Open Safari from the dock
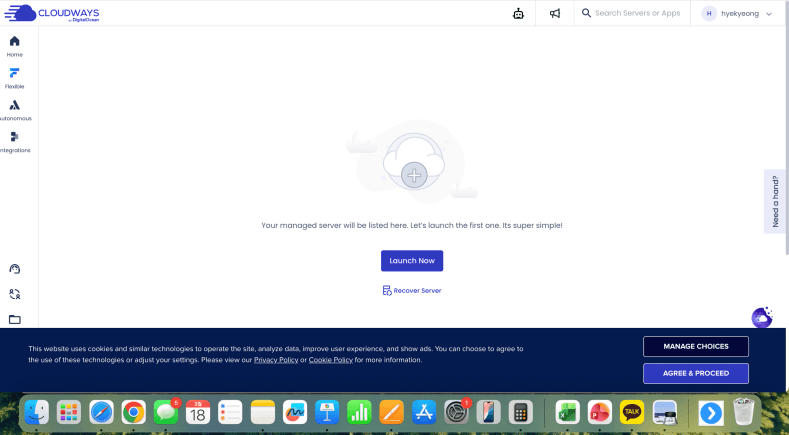 pos(101,413)
